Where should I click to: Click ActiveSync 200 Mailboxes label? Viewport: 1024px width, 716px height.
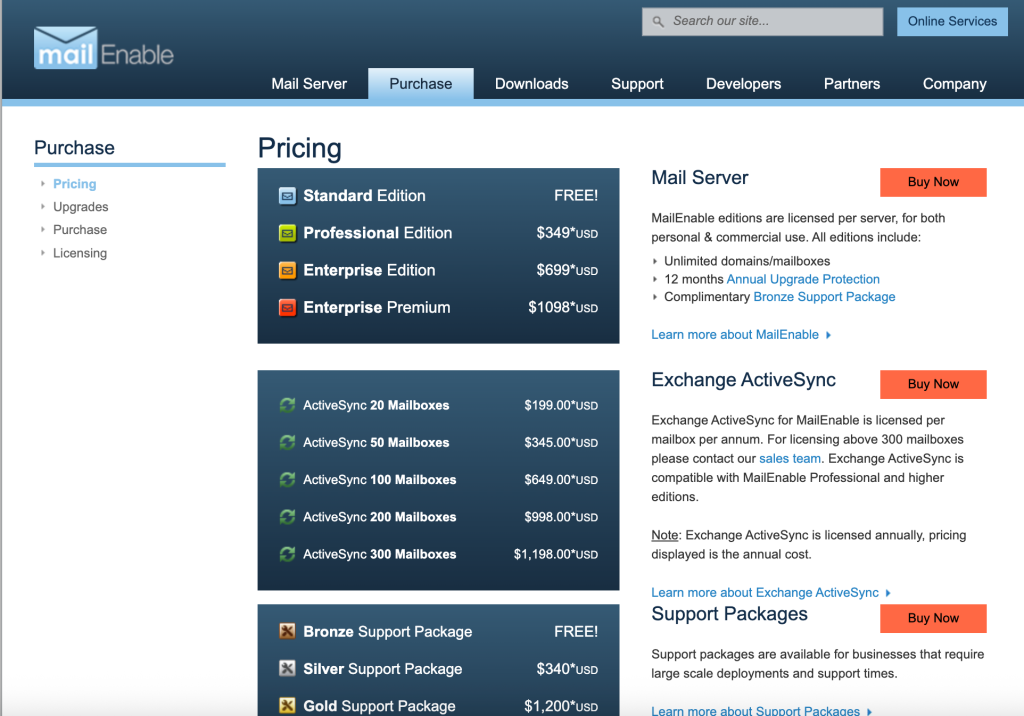(x=379, y=517)
